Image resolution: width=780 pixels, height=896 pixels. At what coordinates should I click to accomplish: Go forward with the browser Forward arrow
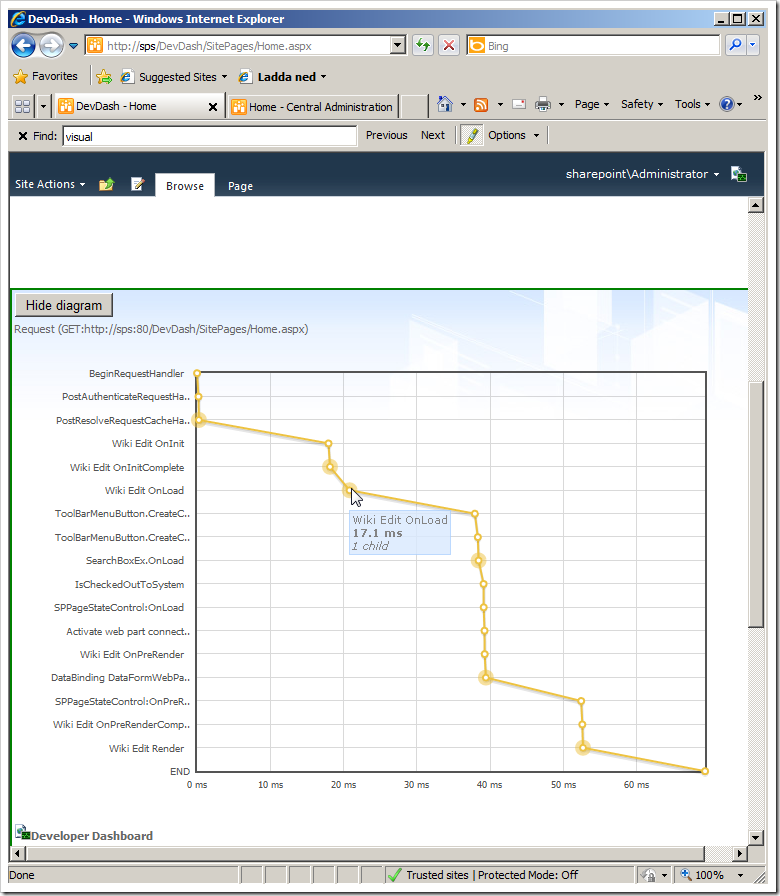point(51,46)
